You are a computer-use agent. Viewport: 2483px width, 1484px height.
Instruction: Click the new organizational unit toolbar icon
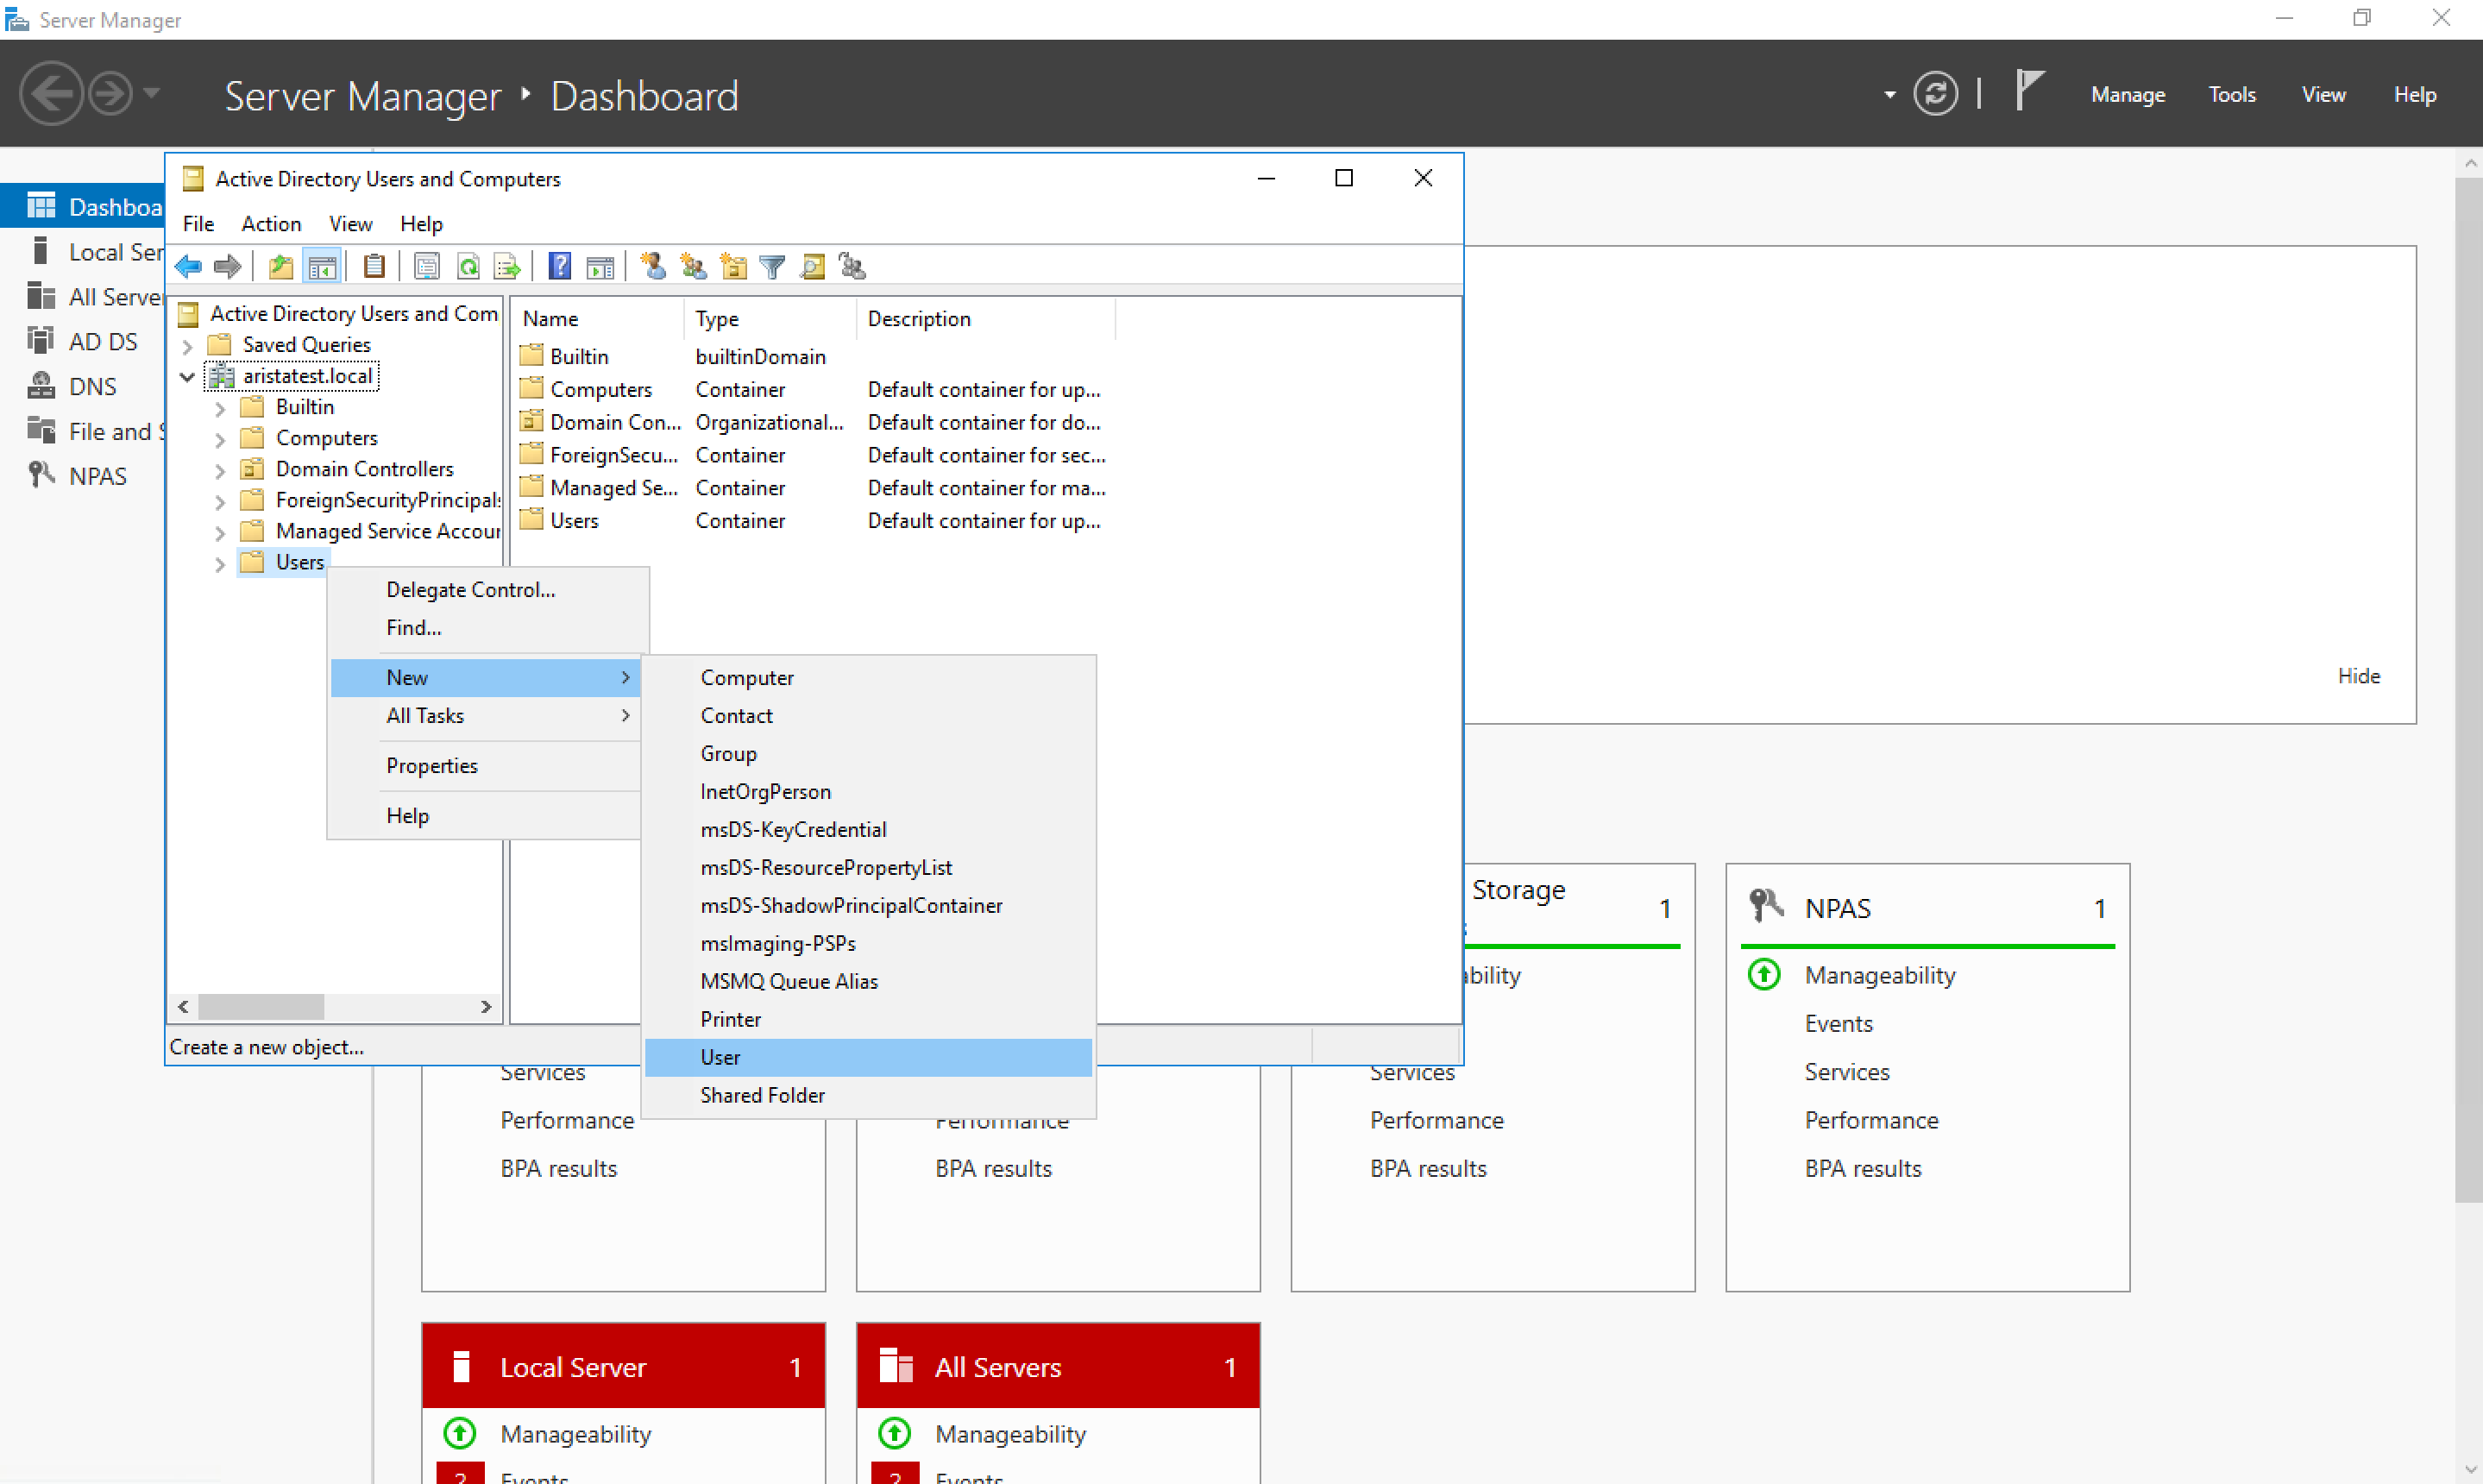[x=733, y=267]
